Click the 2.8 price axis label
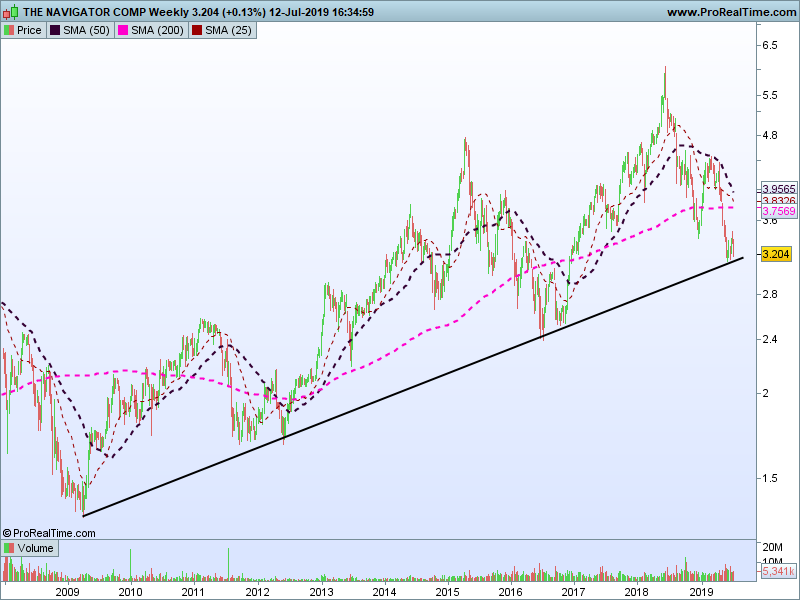Image resolution: width=800 pixels, height=600 pixels. (x=770, y=294)
